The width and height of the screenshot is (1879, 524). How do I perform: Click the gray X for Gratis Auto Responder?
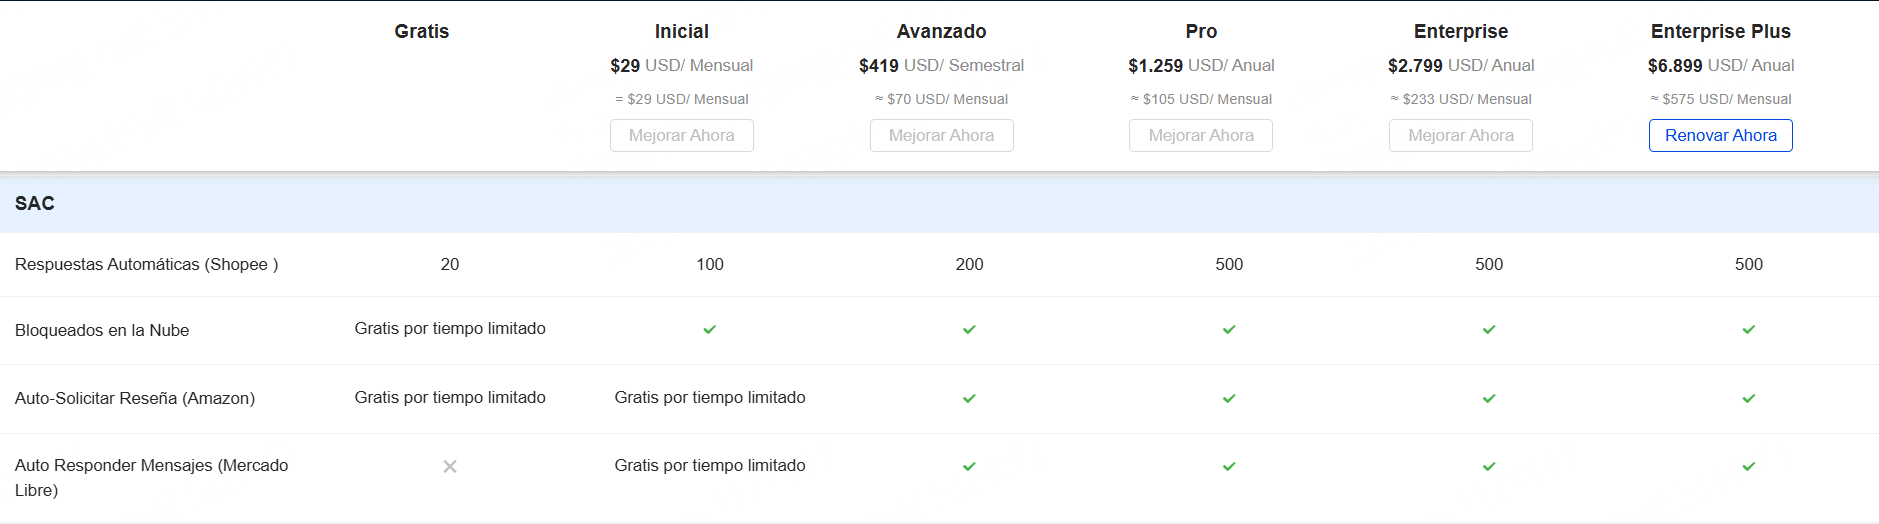click(x=450, y=466)
